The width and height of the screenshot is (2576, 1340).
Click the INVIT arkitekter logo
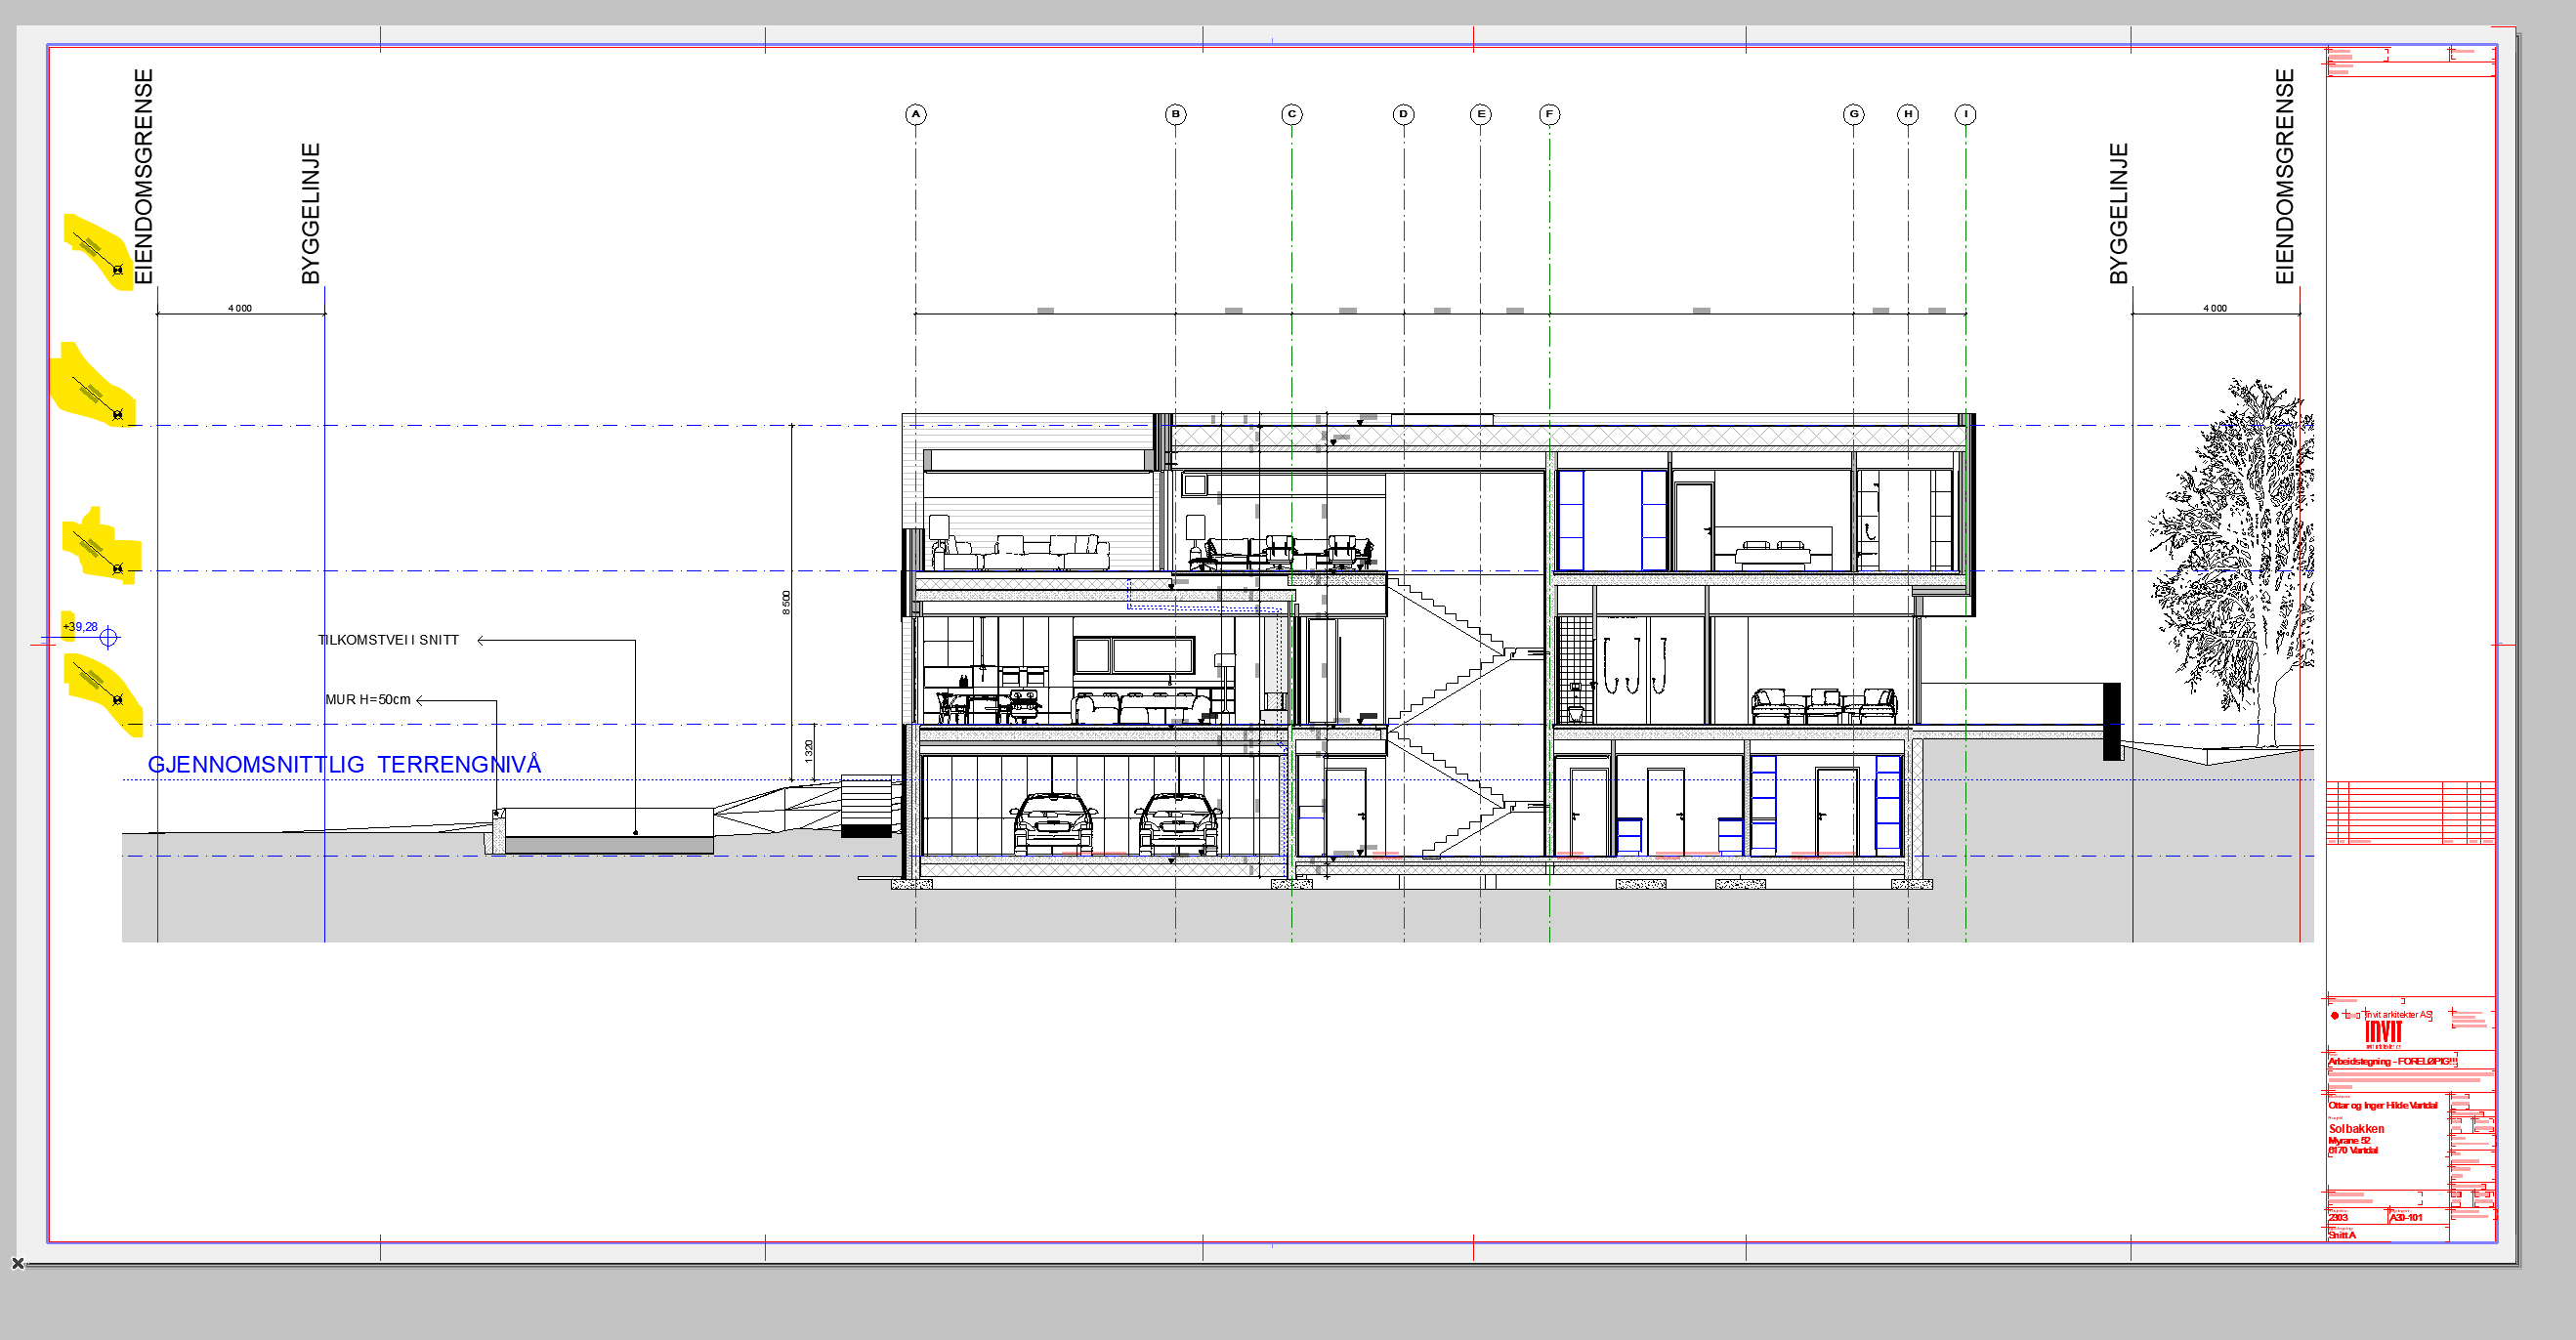(2383, 1032)
